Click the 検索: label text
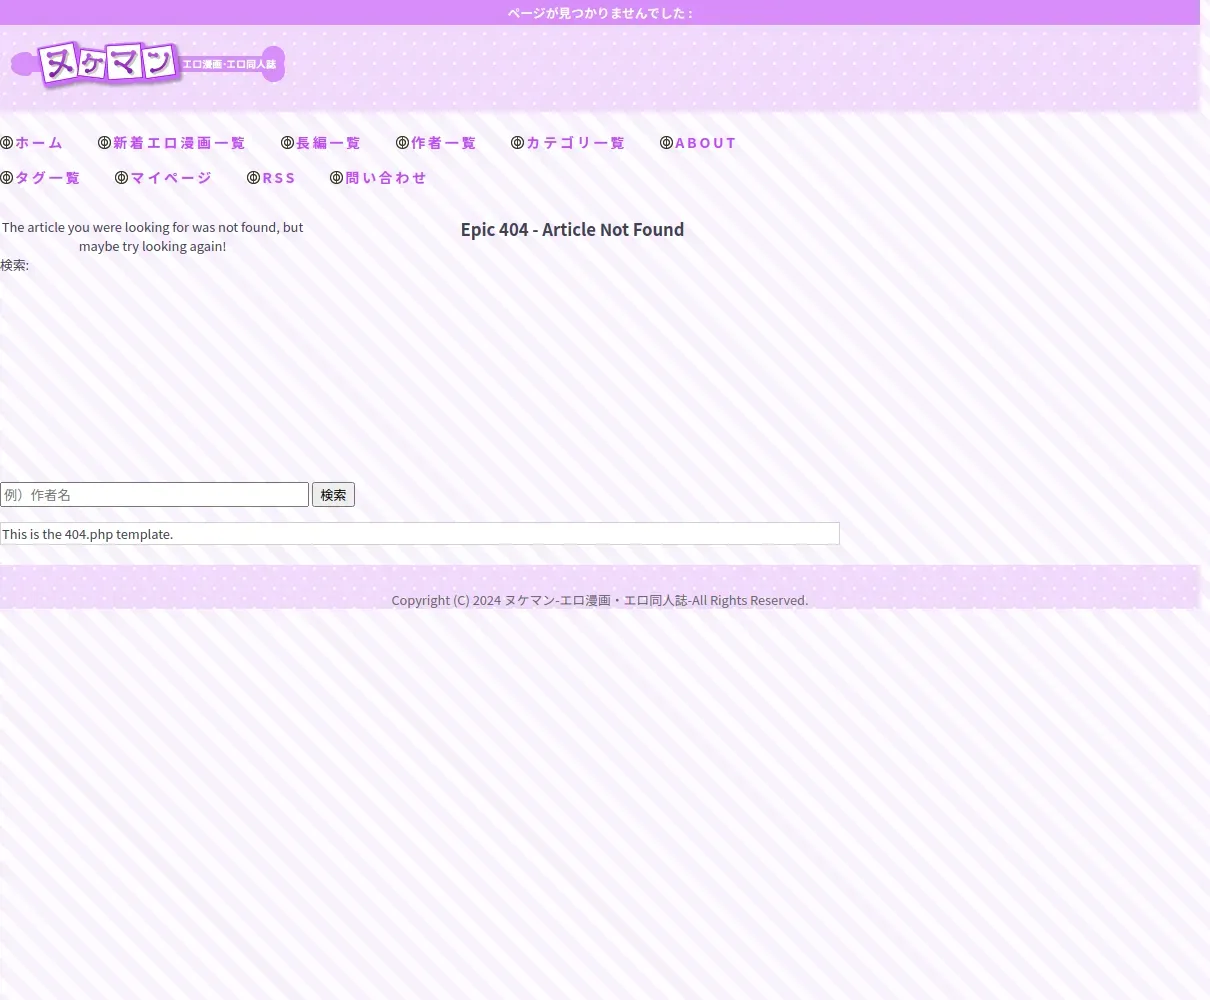1210x1000 pixels. point(14,265)
